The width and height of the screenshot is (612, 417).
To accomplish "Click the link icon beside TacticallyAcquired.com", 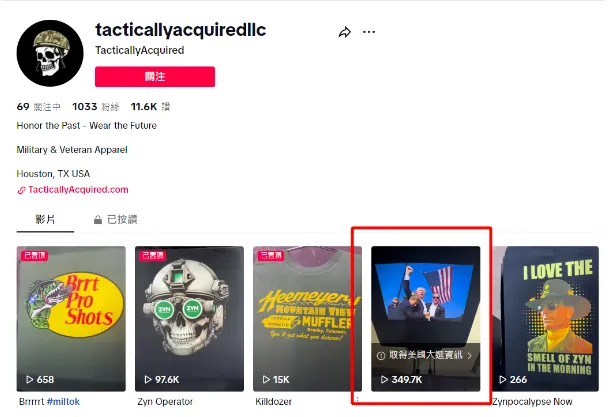I will point(21,190).
